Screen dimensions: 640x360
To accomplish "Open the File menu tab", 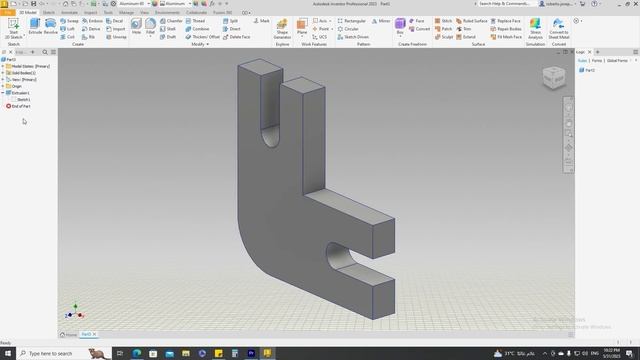I will click(x=8, y=13).
